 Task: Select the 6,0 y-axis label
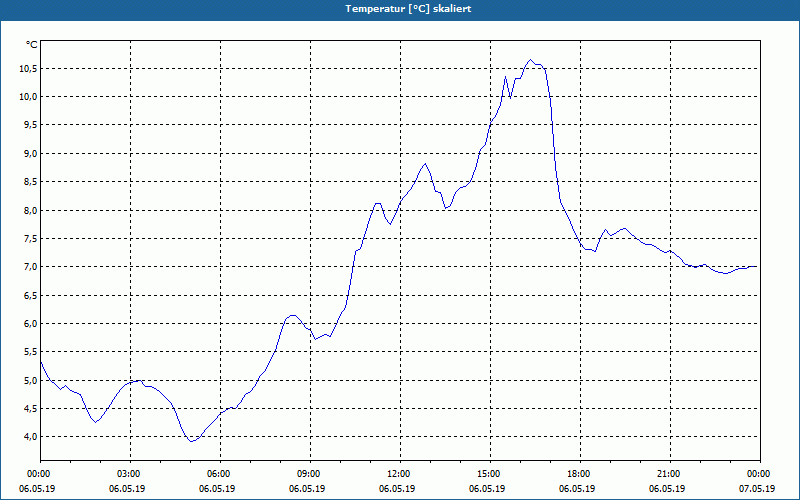[x=30, y=323]
